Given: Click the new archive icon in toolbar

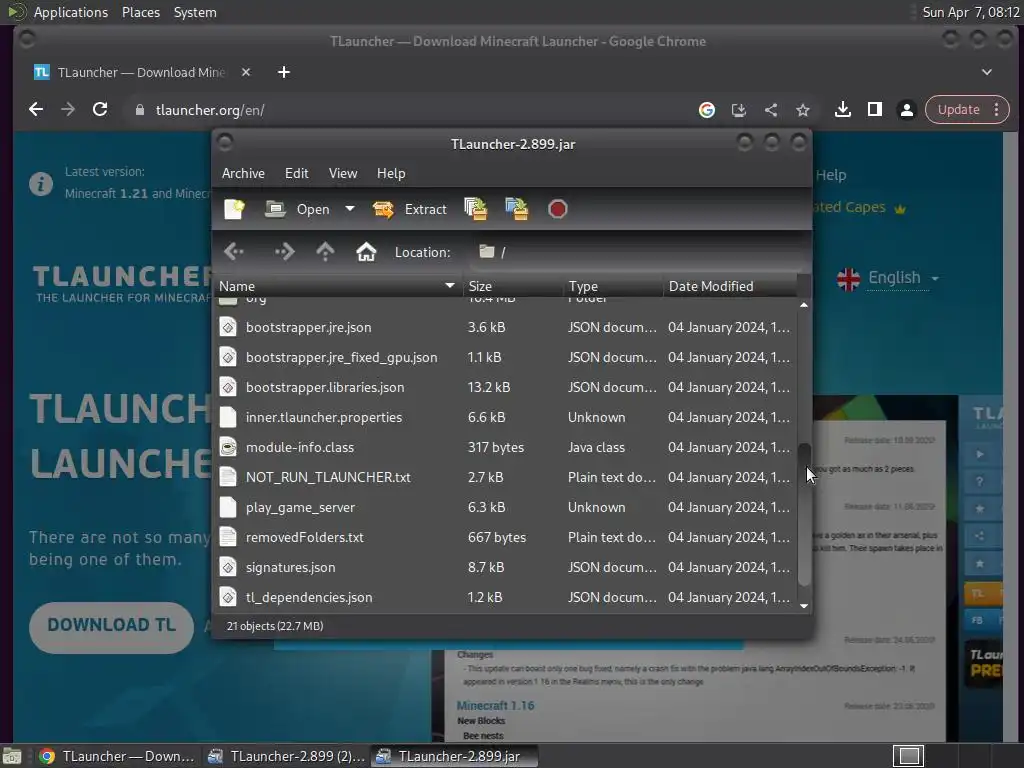Looking at the screenshot, I should pos(234,209).
